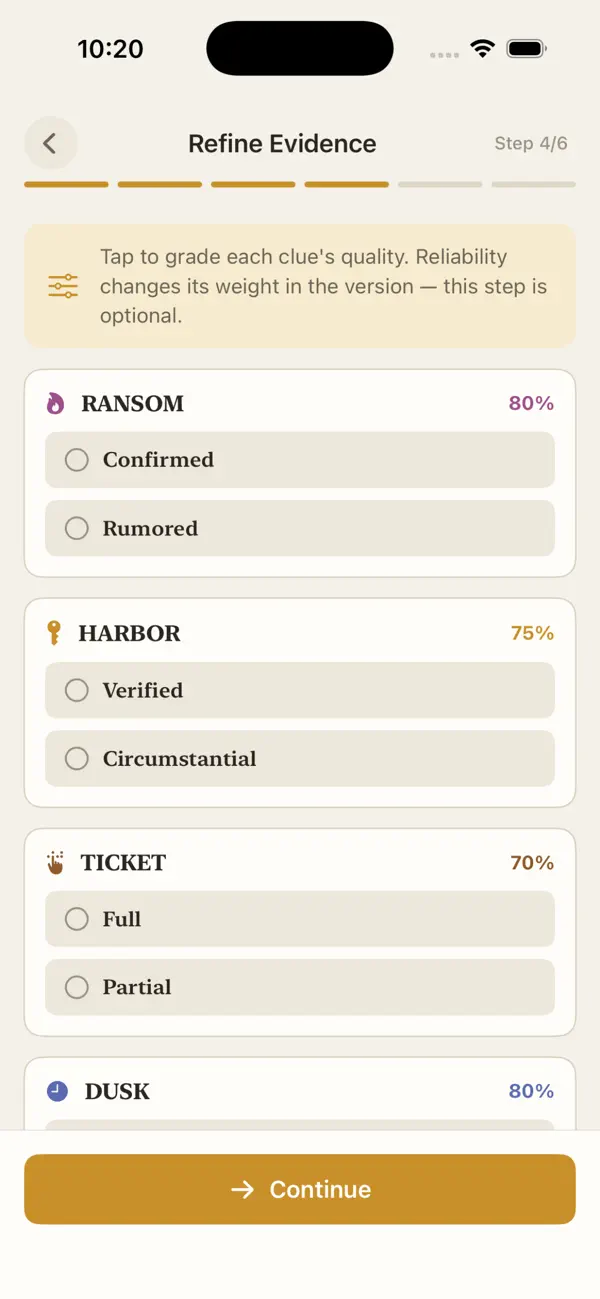Tap the flame icon beside RANSOM
This screenshot has width=600, height=1299.
(56, 403)
